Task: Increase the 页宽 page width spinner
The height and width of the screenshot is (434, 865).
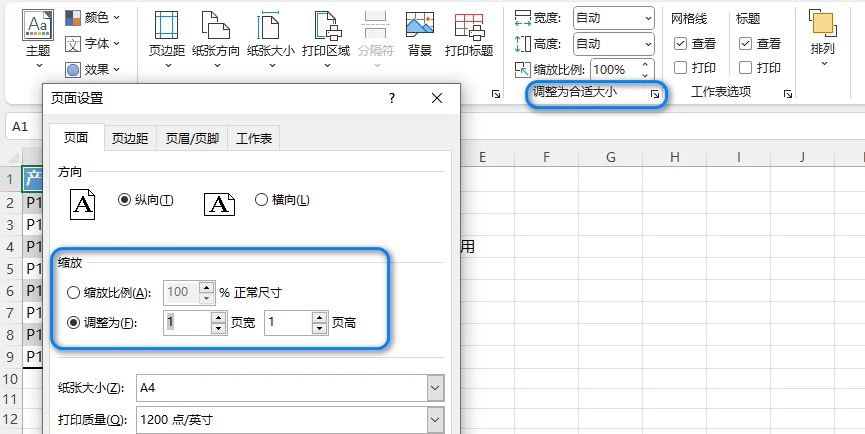Action: [219, 317]
